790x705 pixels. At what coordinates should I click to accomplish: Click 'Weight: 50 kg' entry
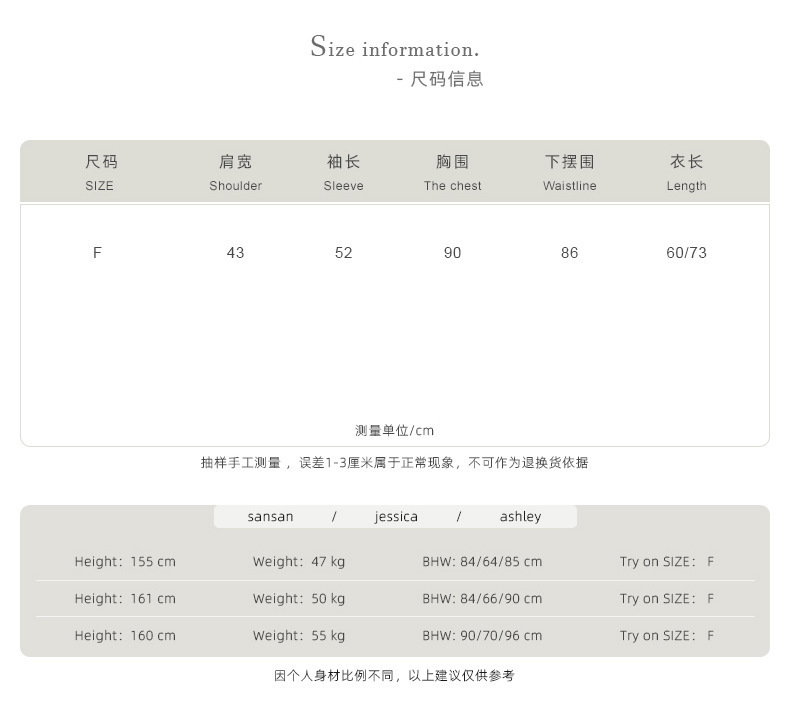299,599
